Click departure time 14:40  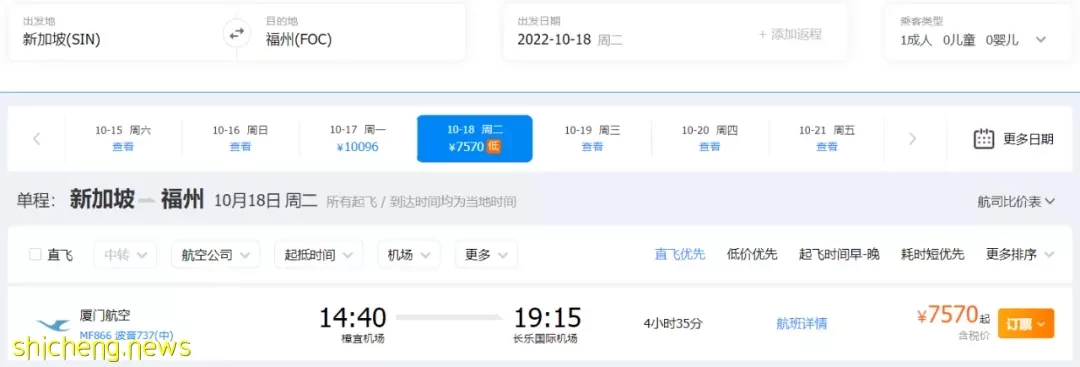tap(353, 317)
